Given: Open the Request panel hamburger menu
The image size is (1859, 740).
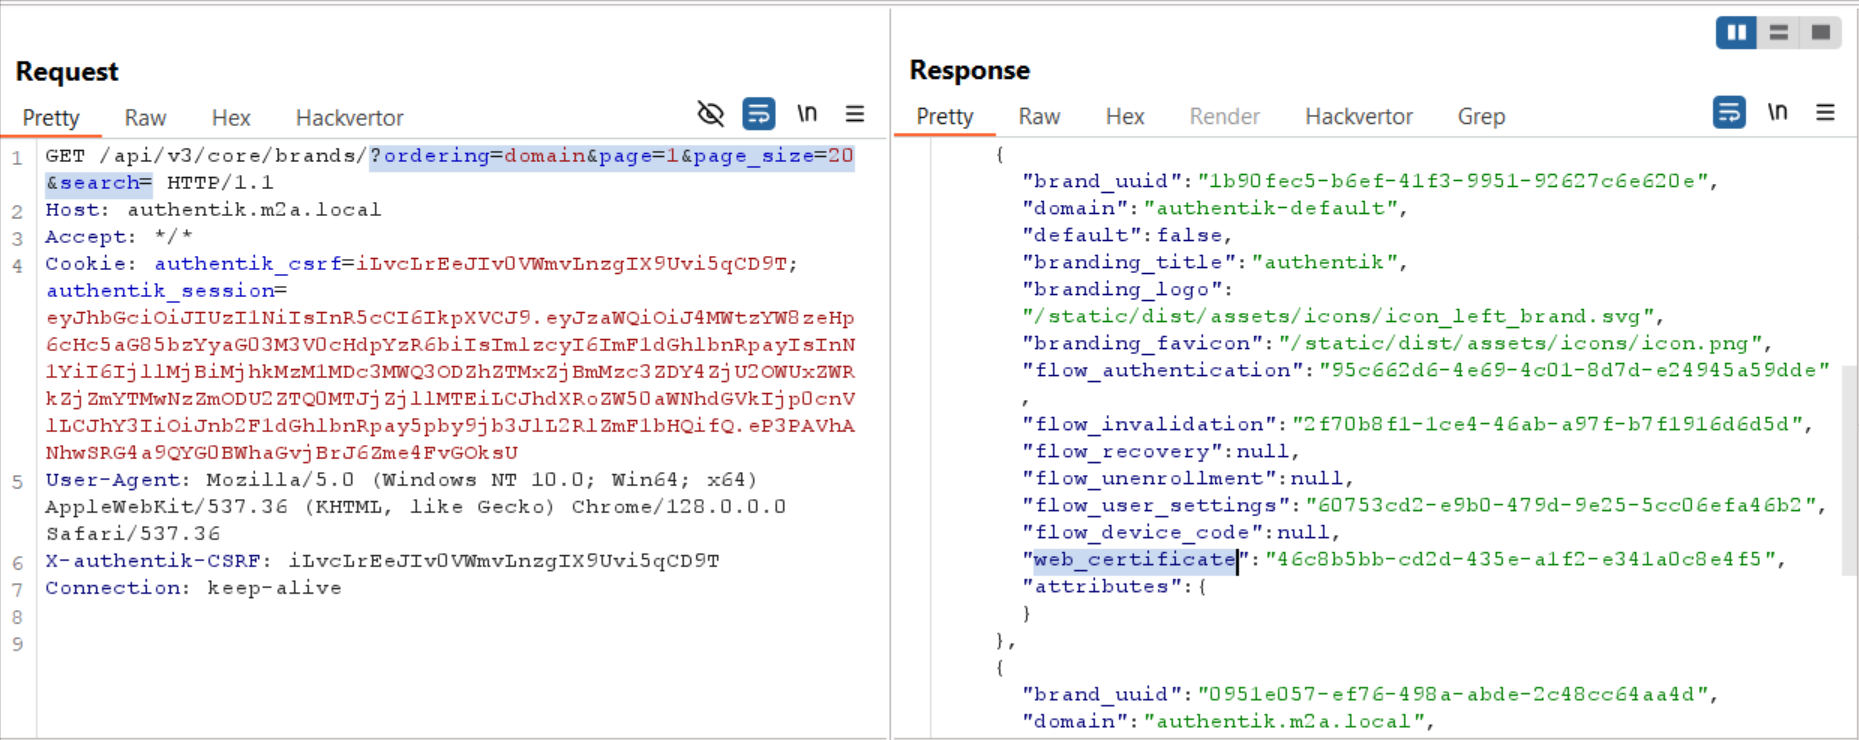Looking at the screenshot, I should 855,114.
